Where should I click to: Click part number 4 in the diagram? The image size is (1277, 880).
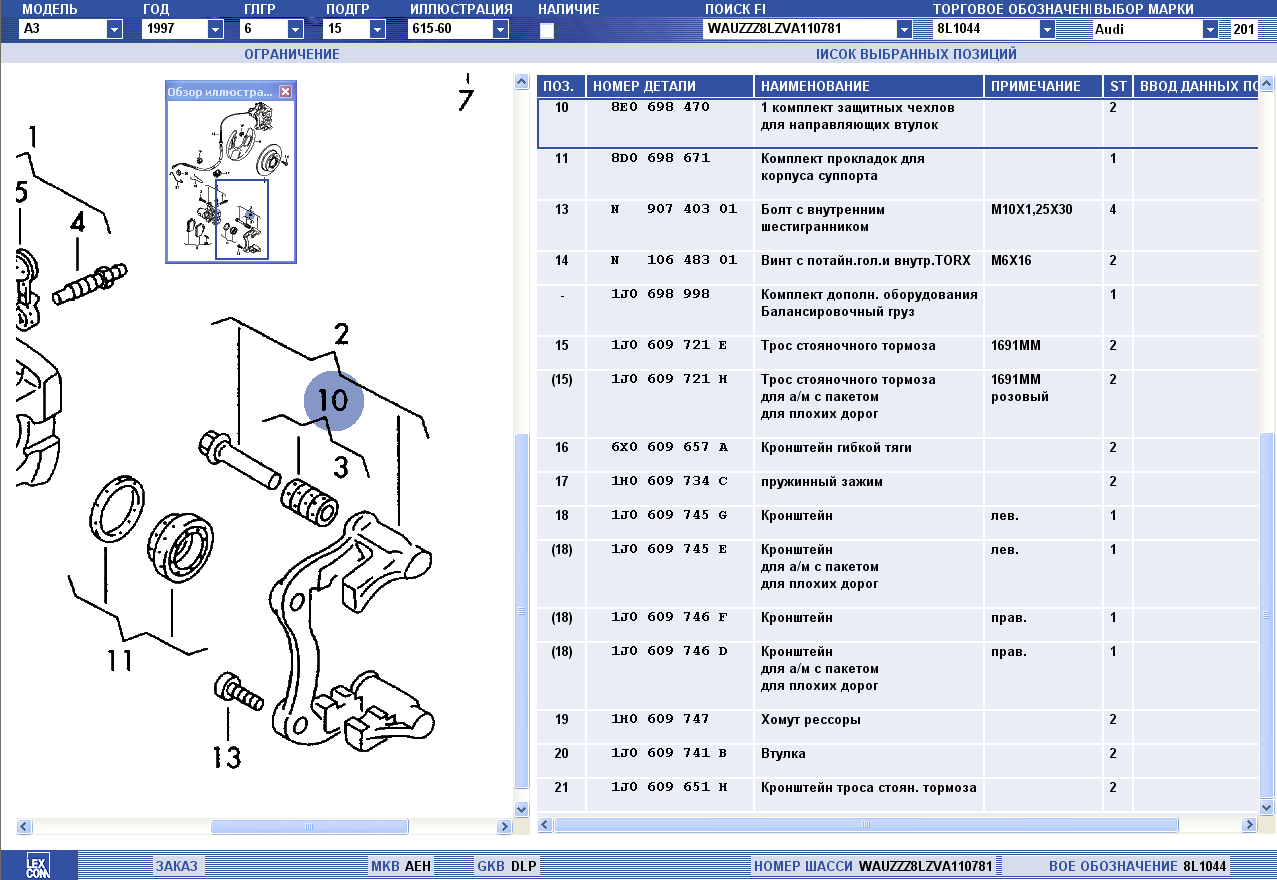(77, 222)
